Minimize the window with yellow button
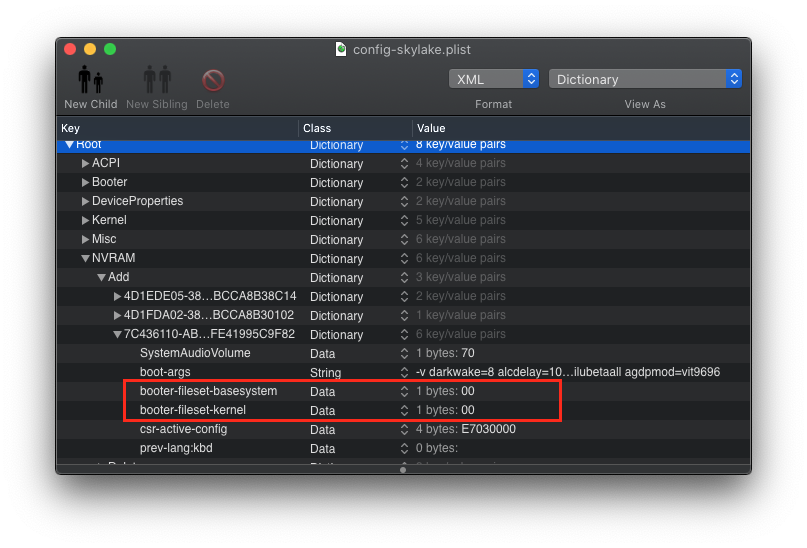This screenshot has height=548, width=807. coord(90,49)
